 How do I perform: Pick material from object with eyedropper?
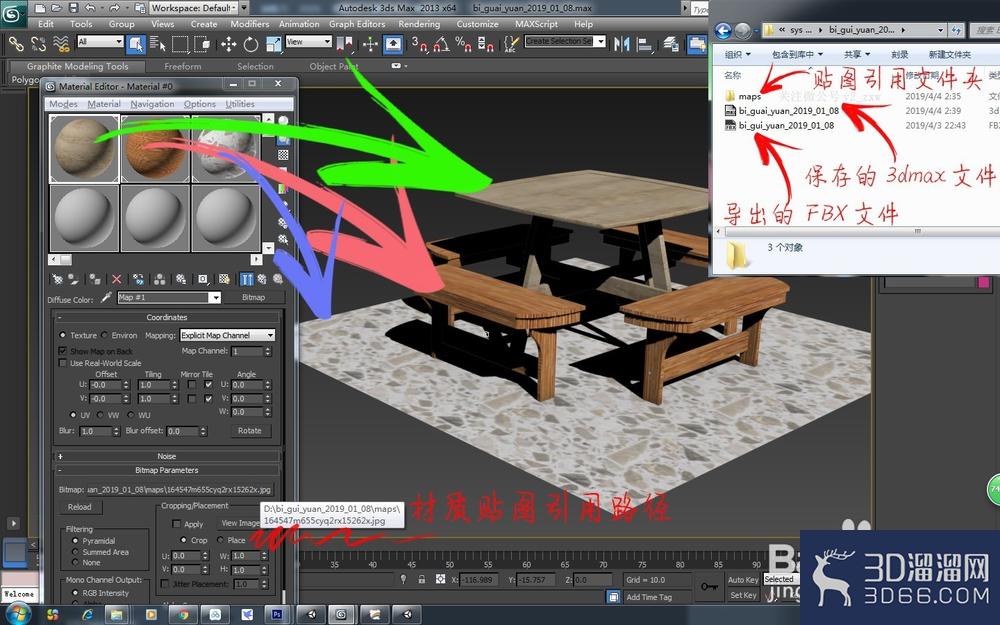coord(107,297)
